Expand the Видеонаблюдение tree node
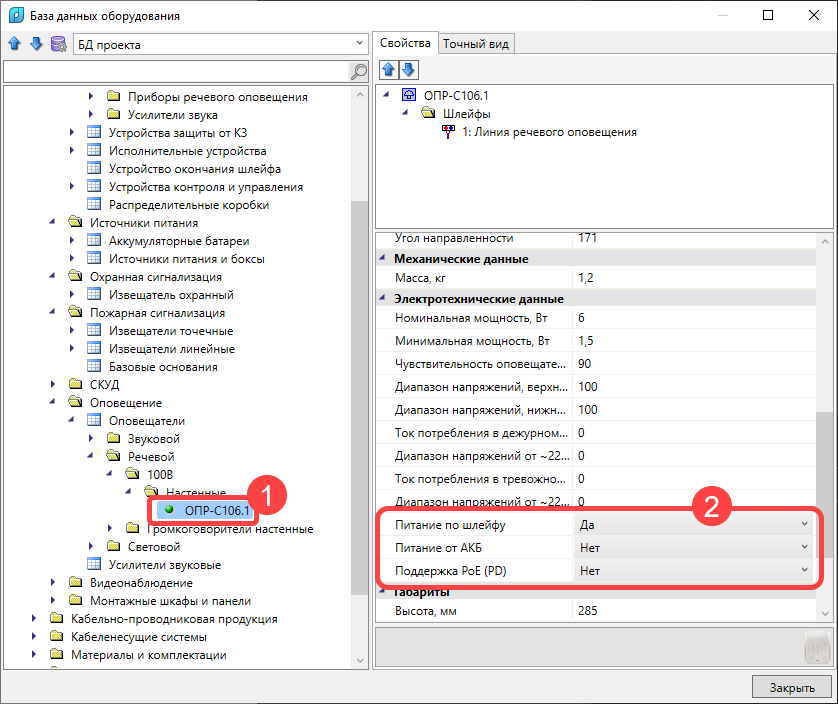Image resolution: width=838 pixels, height=704 pixels. pos(52,583)
